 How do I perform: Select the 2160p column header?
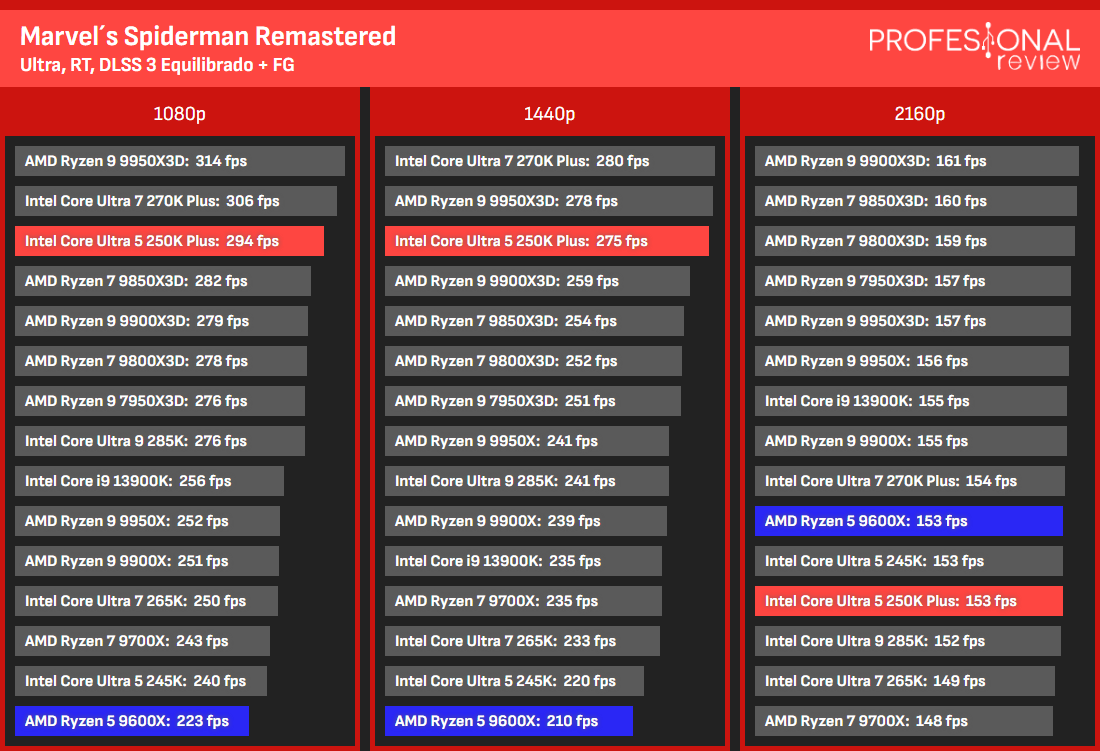click(920, 114)
